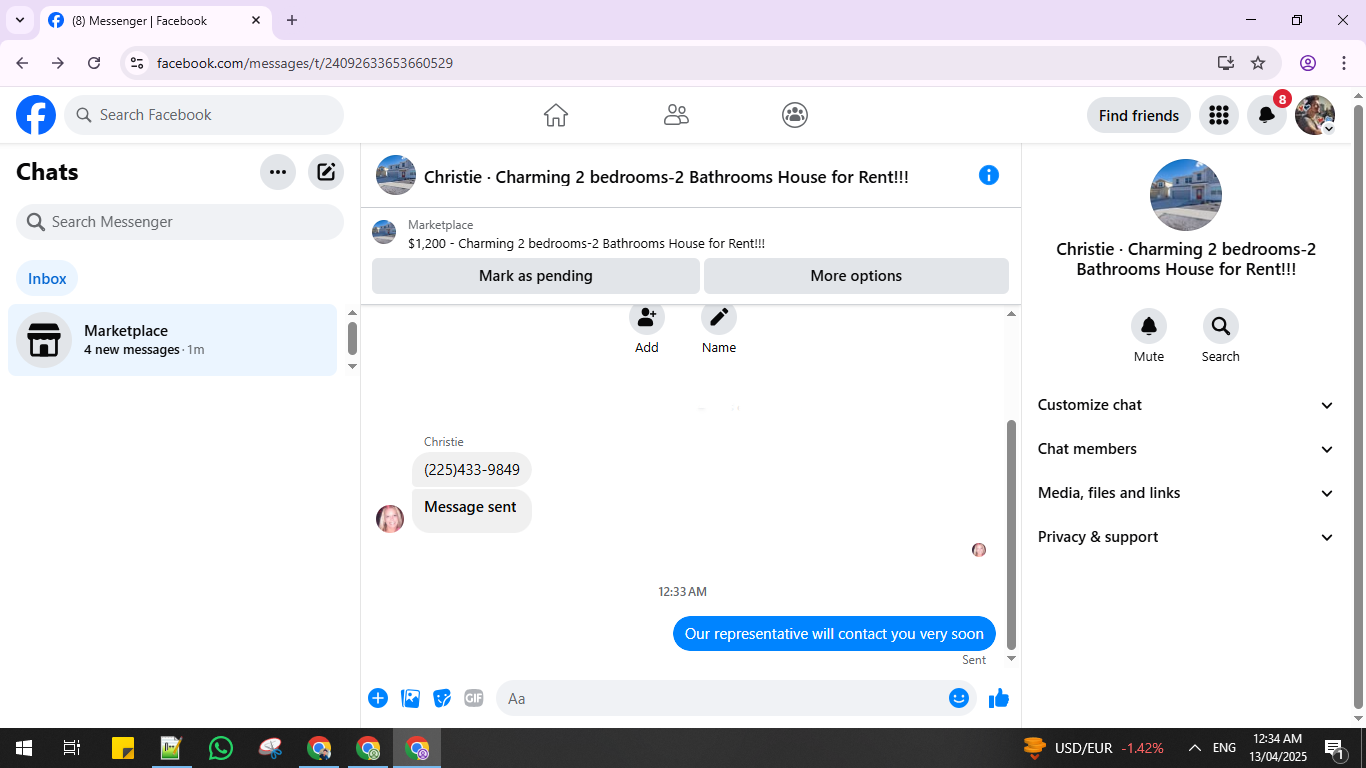Click the Find friends button
The width and height of the screenshot is (1366, 768).
click(x=1139, y=115)
